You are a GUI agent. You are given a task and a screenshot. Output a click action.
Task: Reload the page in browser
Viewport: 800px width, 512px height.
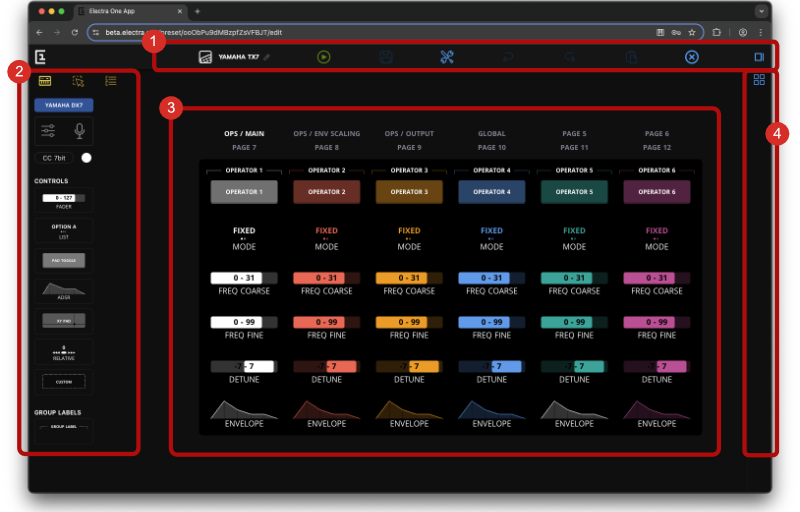point(74,32)
